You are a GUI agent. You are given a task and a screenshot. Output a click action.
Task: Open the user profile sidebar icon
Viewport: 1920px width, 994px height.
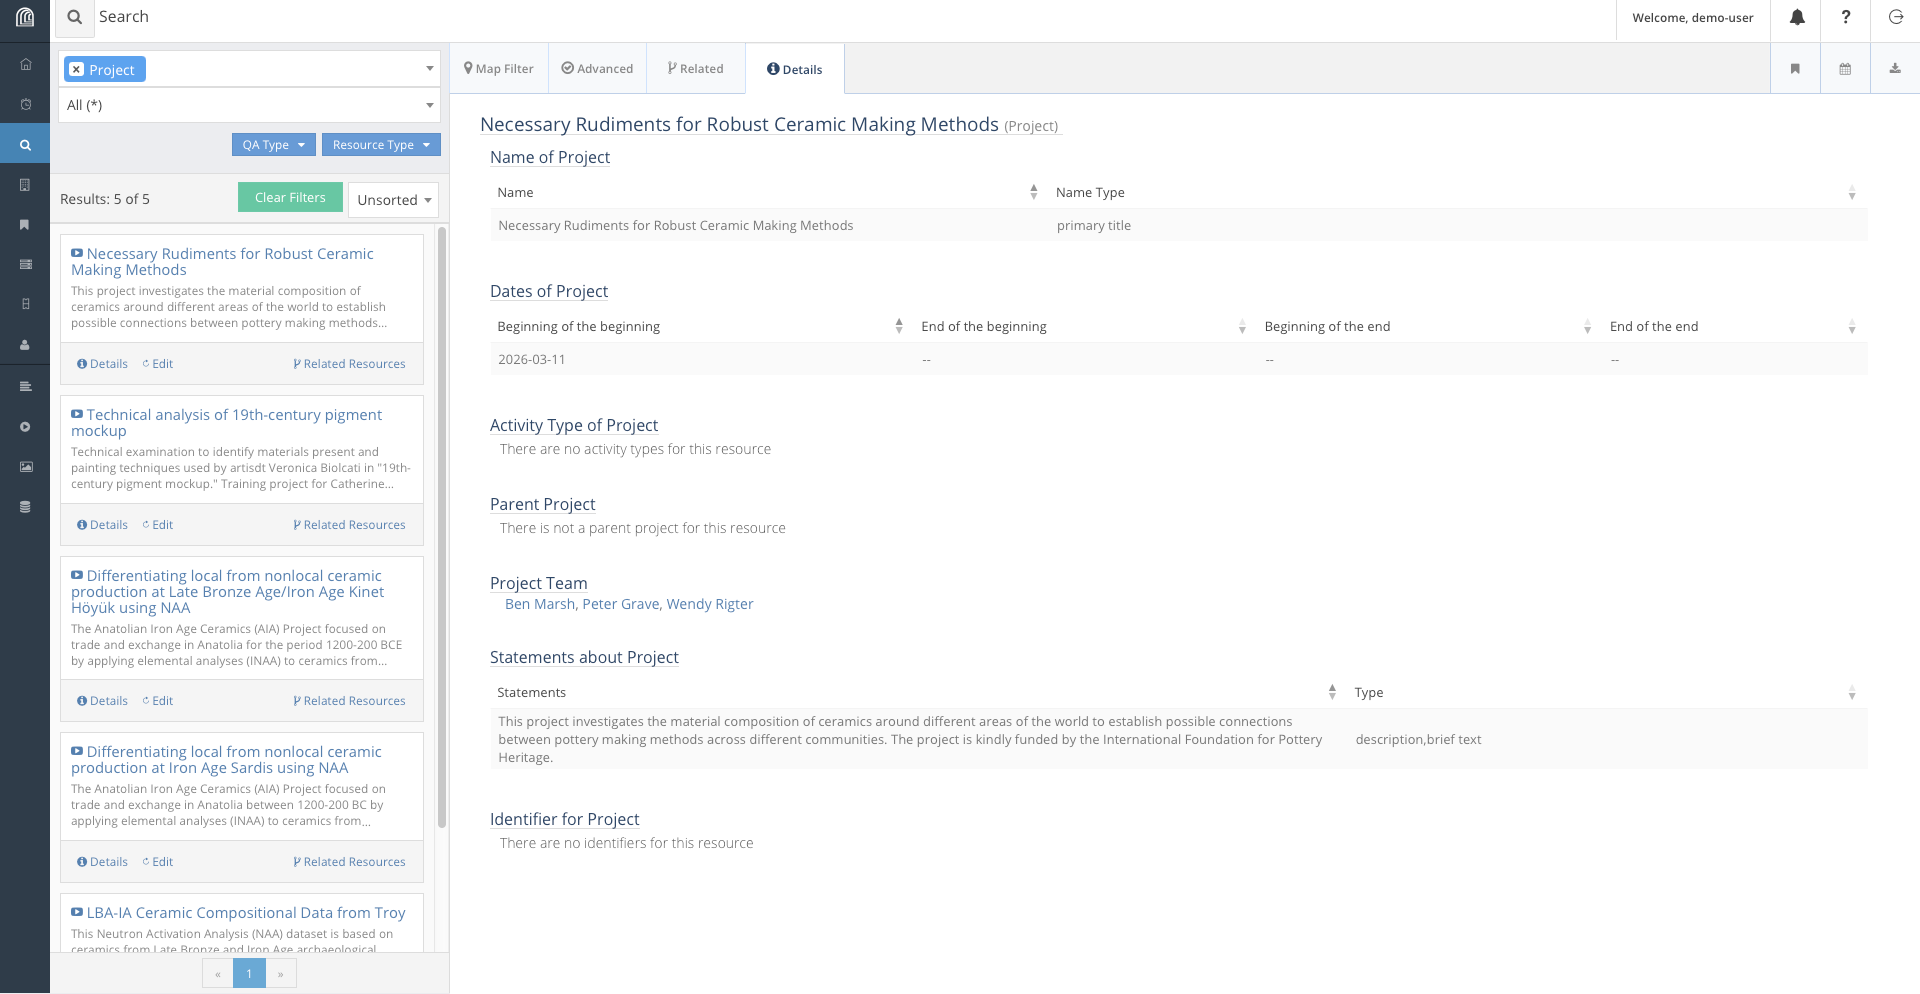coord(25,345)
